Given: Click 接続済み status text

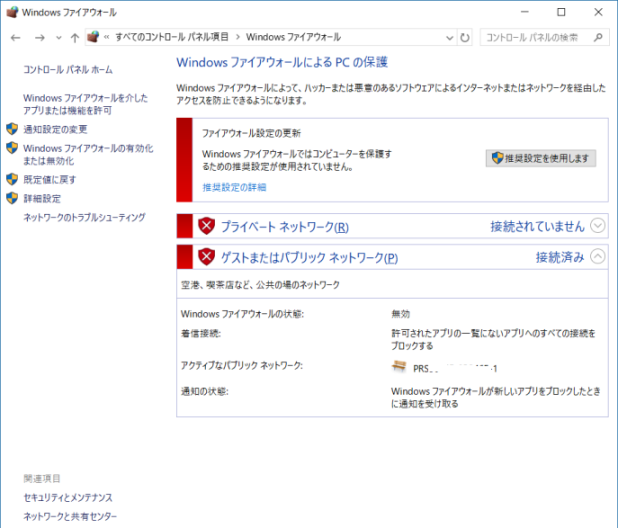Looking at the screenshot, I should (x=560, y=257).
